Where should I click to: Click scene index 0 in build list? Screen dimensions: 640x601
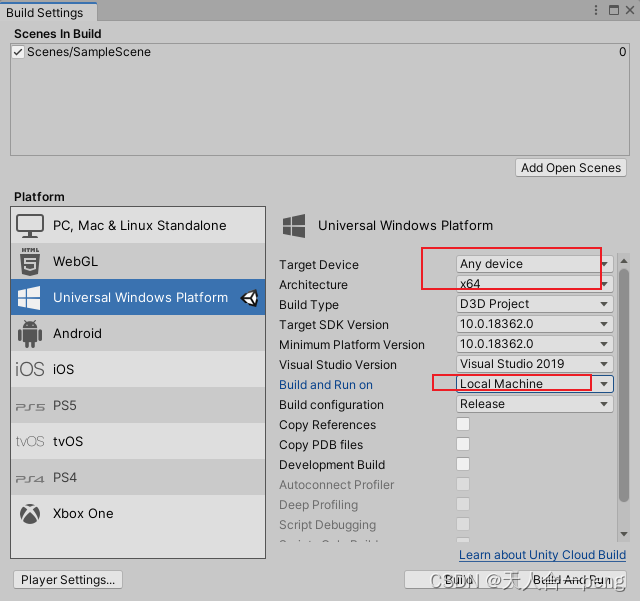(622, 52)
